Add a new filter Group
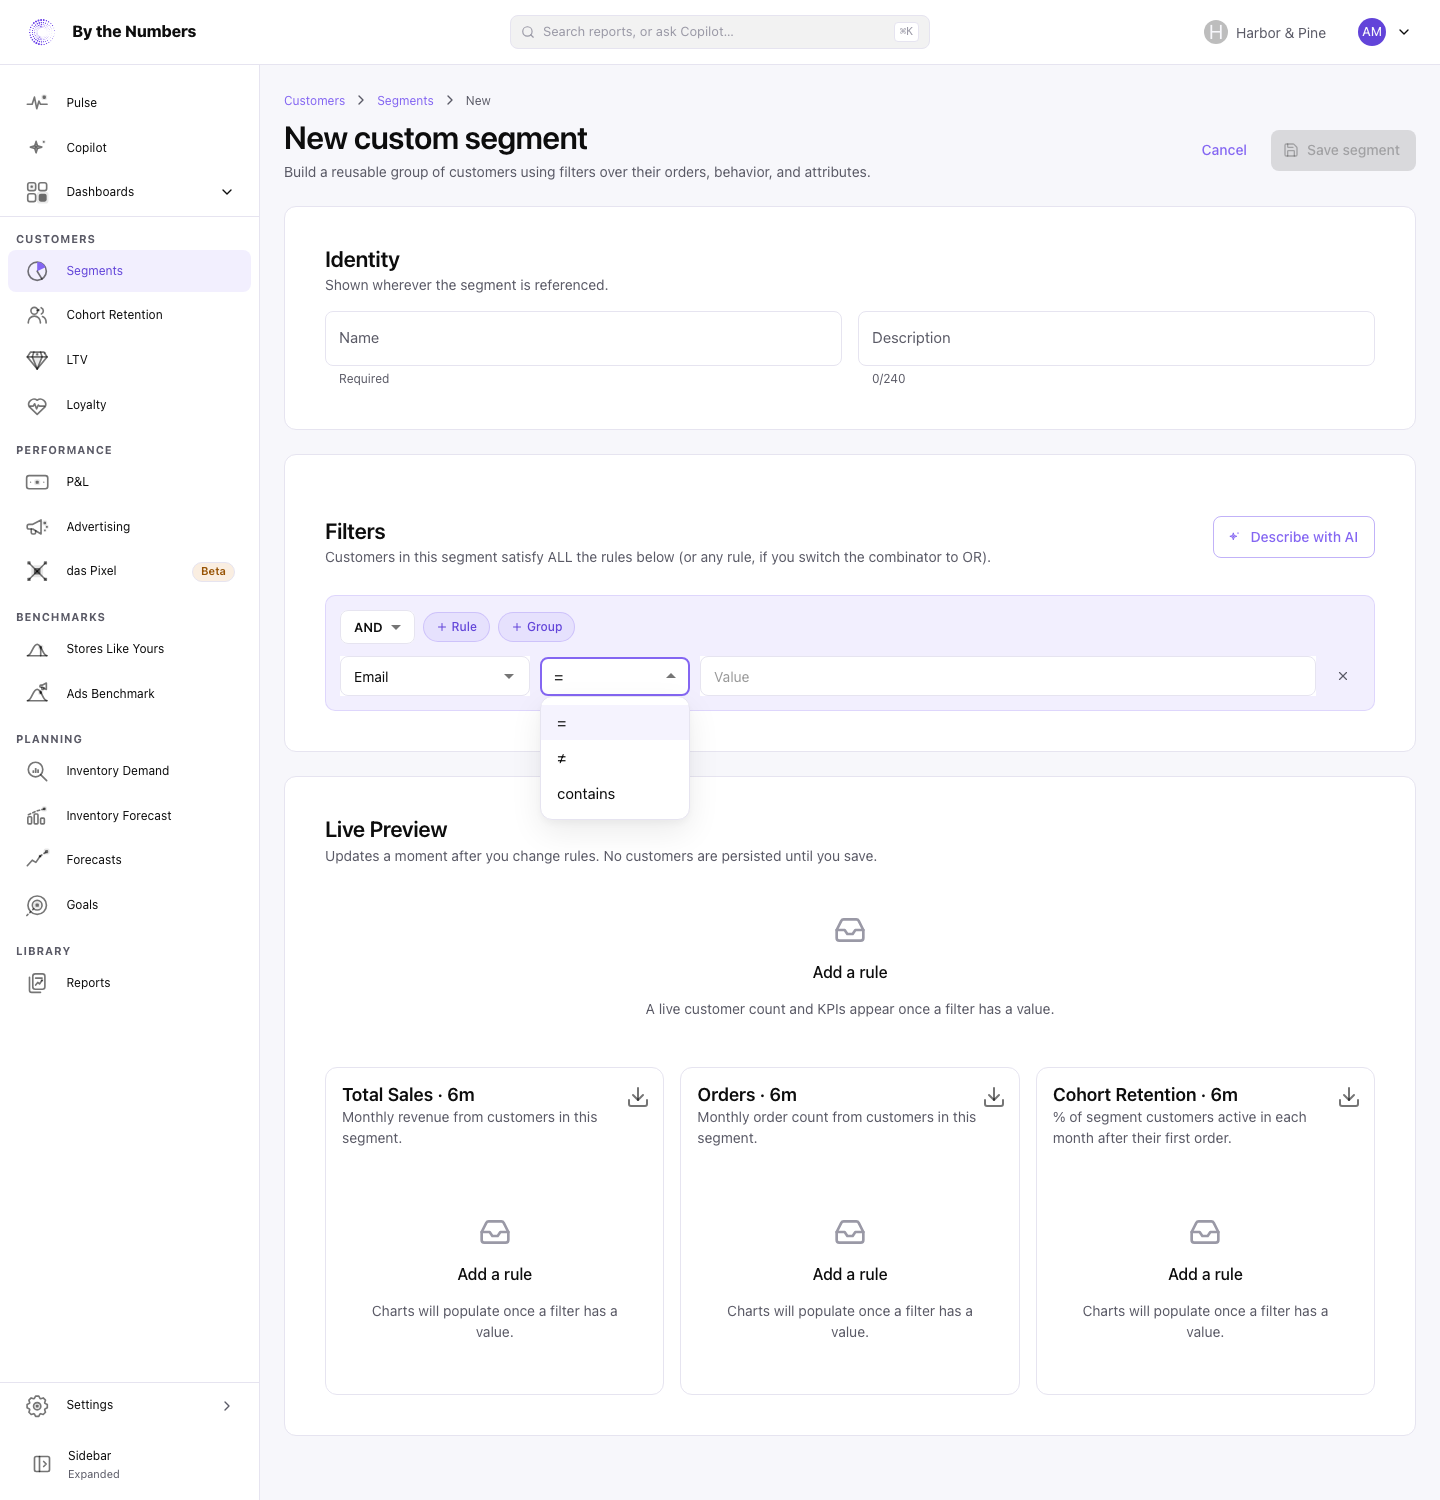The width and height of the screenshot is (1440, 1500). point(537,627)
